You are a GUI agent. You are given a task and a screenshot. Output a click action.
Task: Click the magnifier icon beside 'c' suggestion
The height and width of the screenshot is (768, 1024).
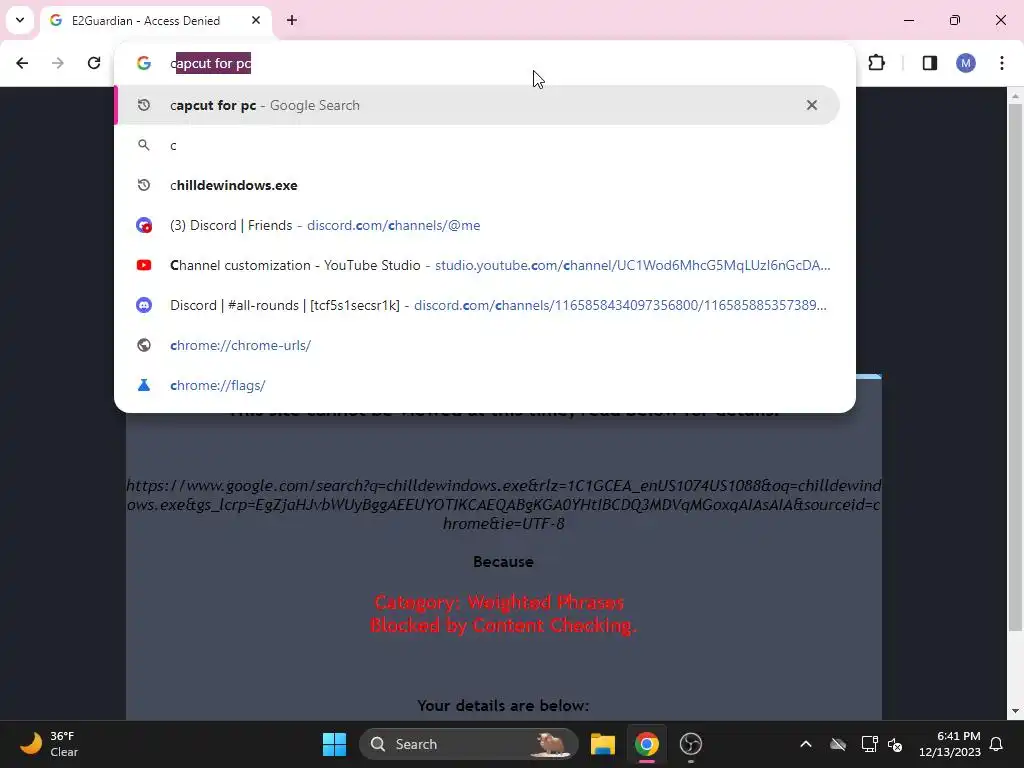point(144,145)
